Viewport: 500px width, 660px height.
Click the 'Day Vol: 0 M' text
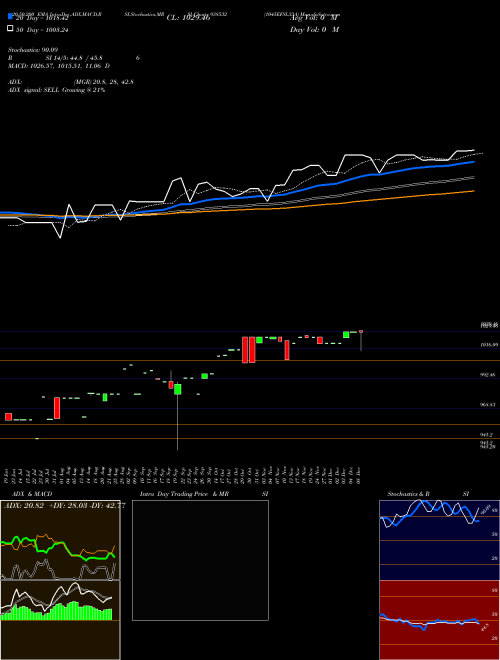coord(314,29)
